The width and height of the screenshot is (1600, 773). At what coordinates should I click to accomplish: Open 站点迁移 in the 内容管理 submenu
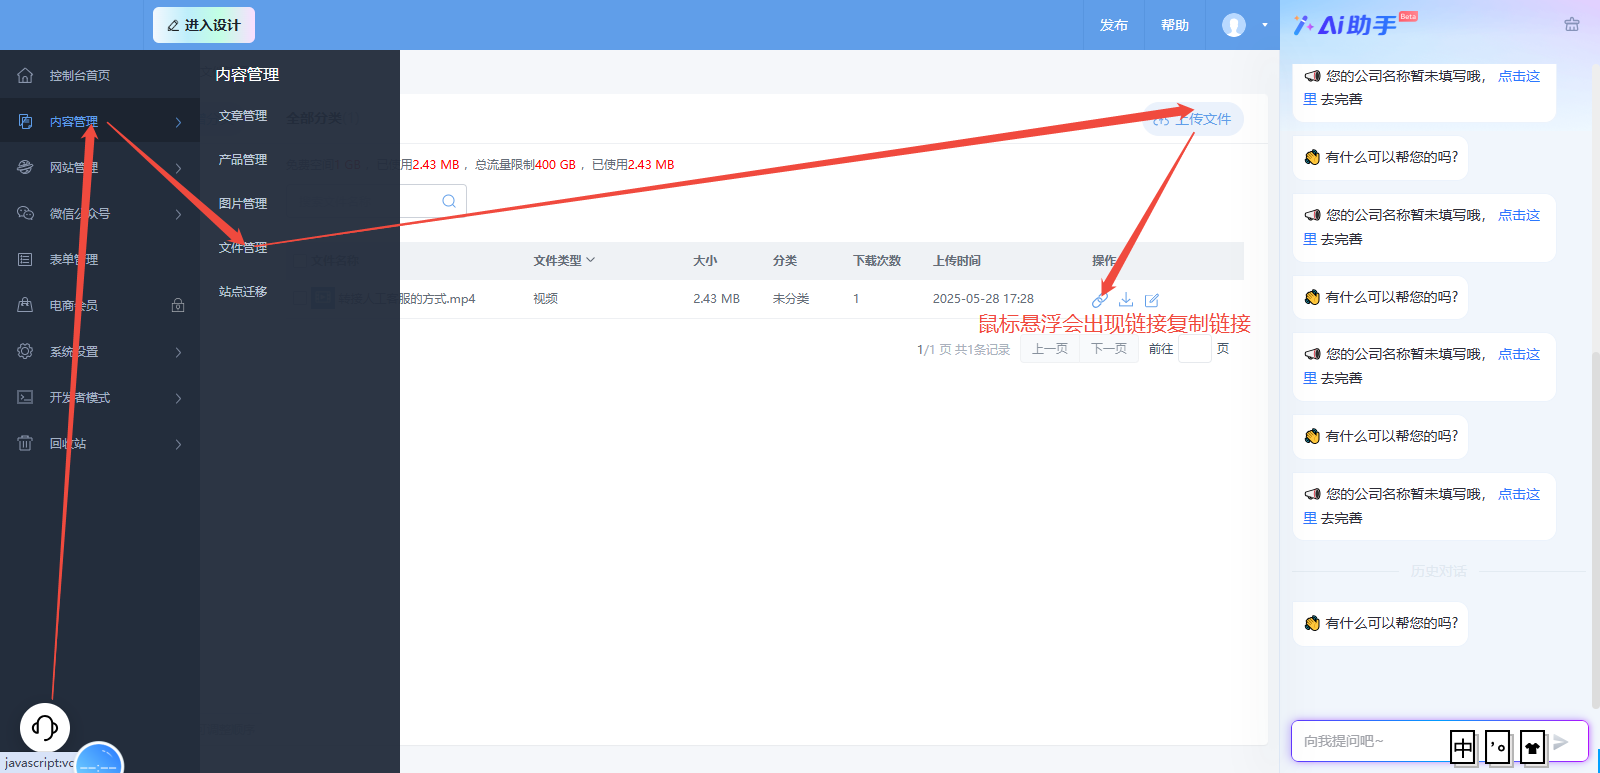point(243,292)
